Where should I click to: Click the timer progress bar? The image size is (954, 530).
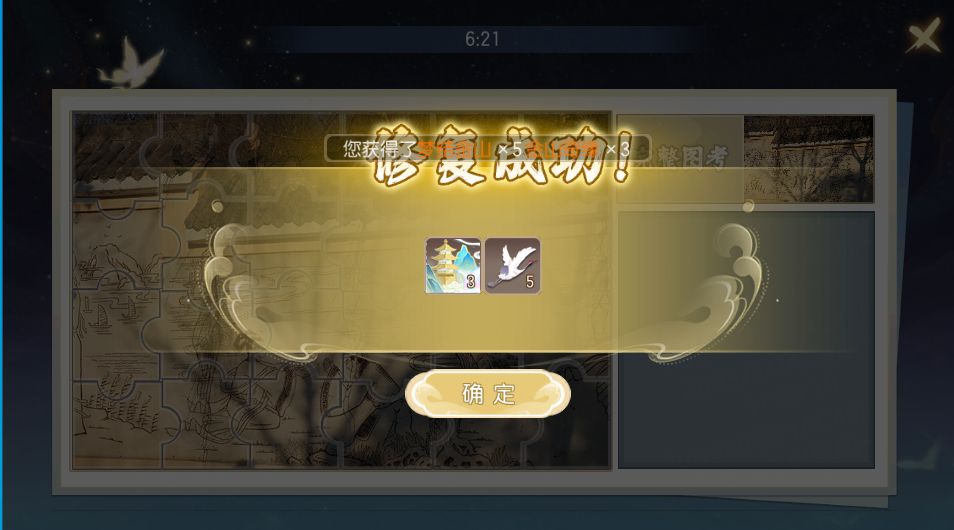pos(484,39)
